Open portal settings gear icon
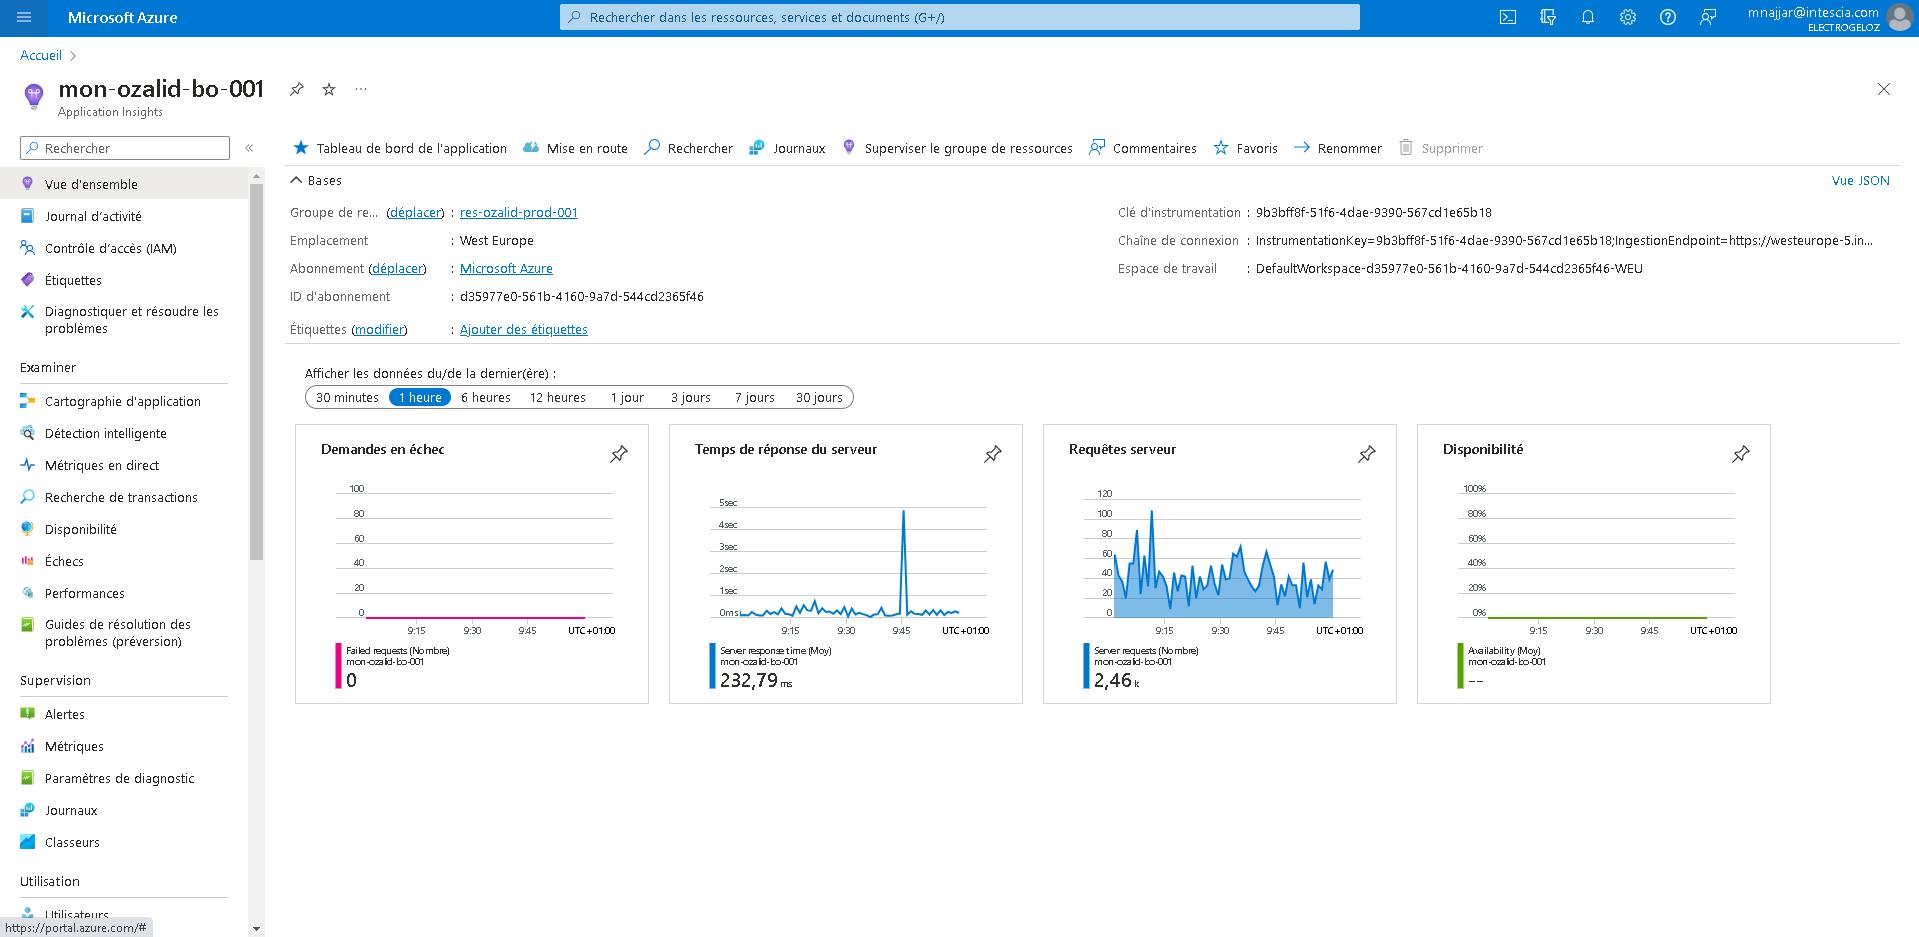The height and width of the screenshot is (937, 1919). 1627,17
